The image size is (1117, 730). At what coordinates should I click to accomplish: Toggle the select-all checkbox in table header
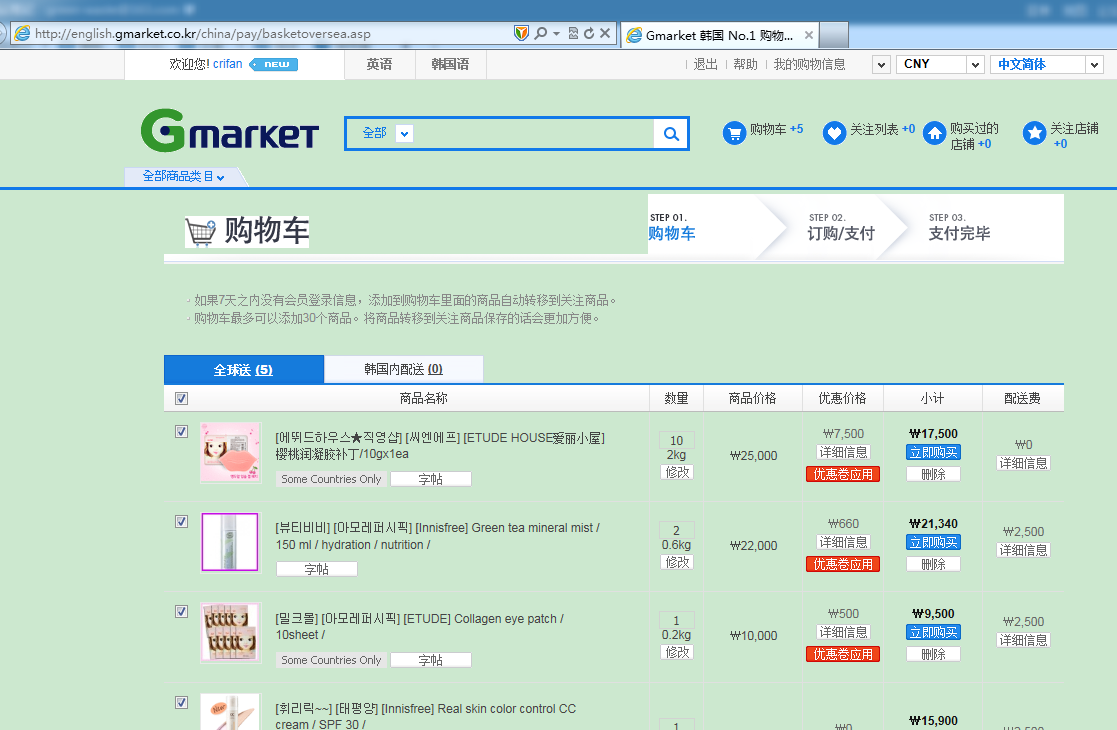tap(182, 398)
